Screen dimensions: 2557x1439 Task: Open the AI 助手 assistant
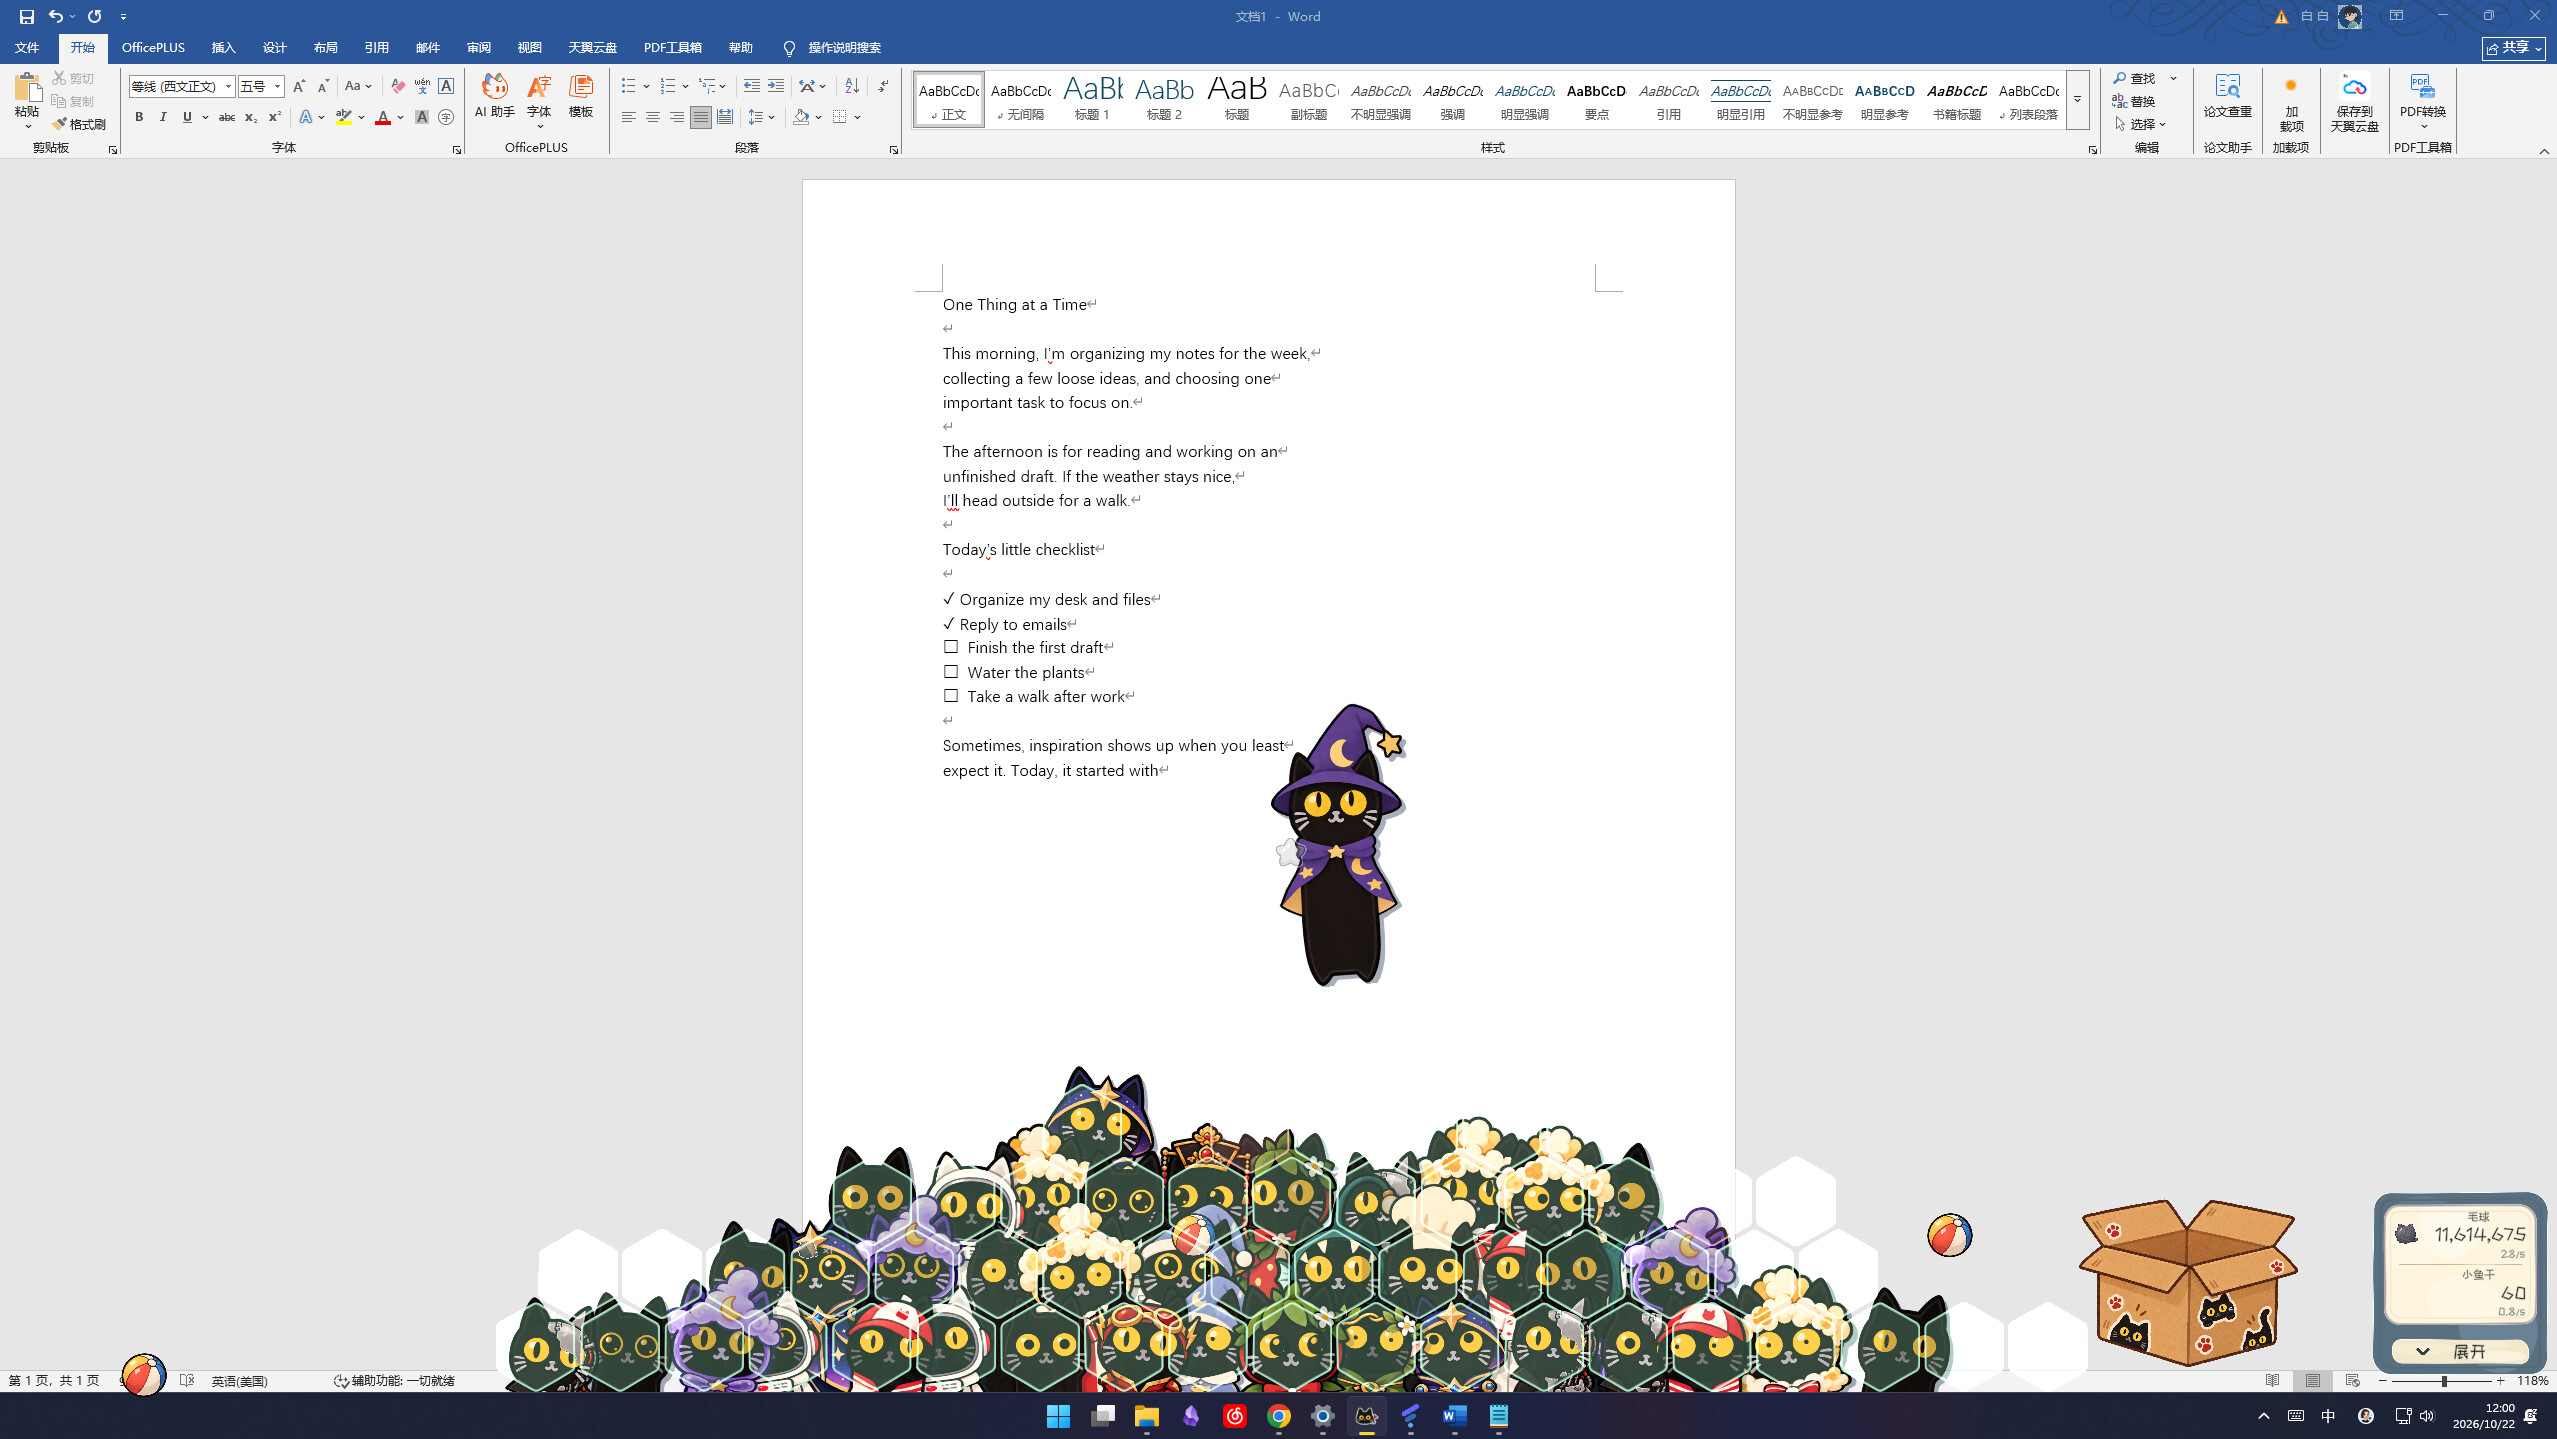[x=495, y=98]
